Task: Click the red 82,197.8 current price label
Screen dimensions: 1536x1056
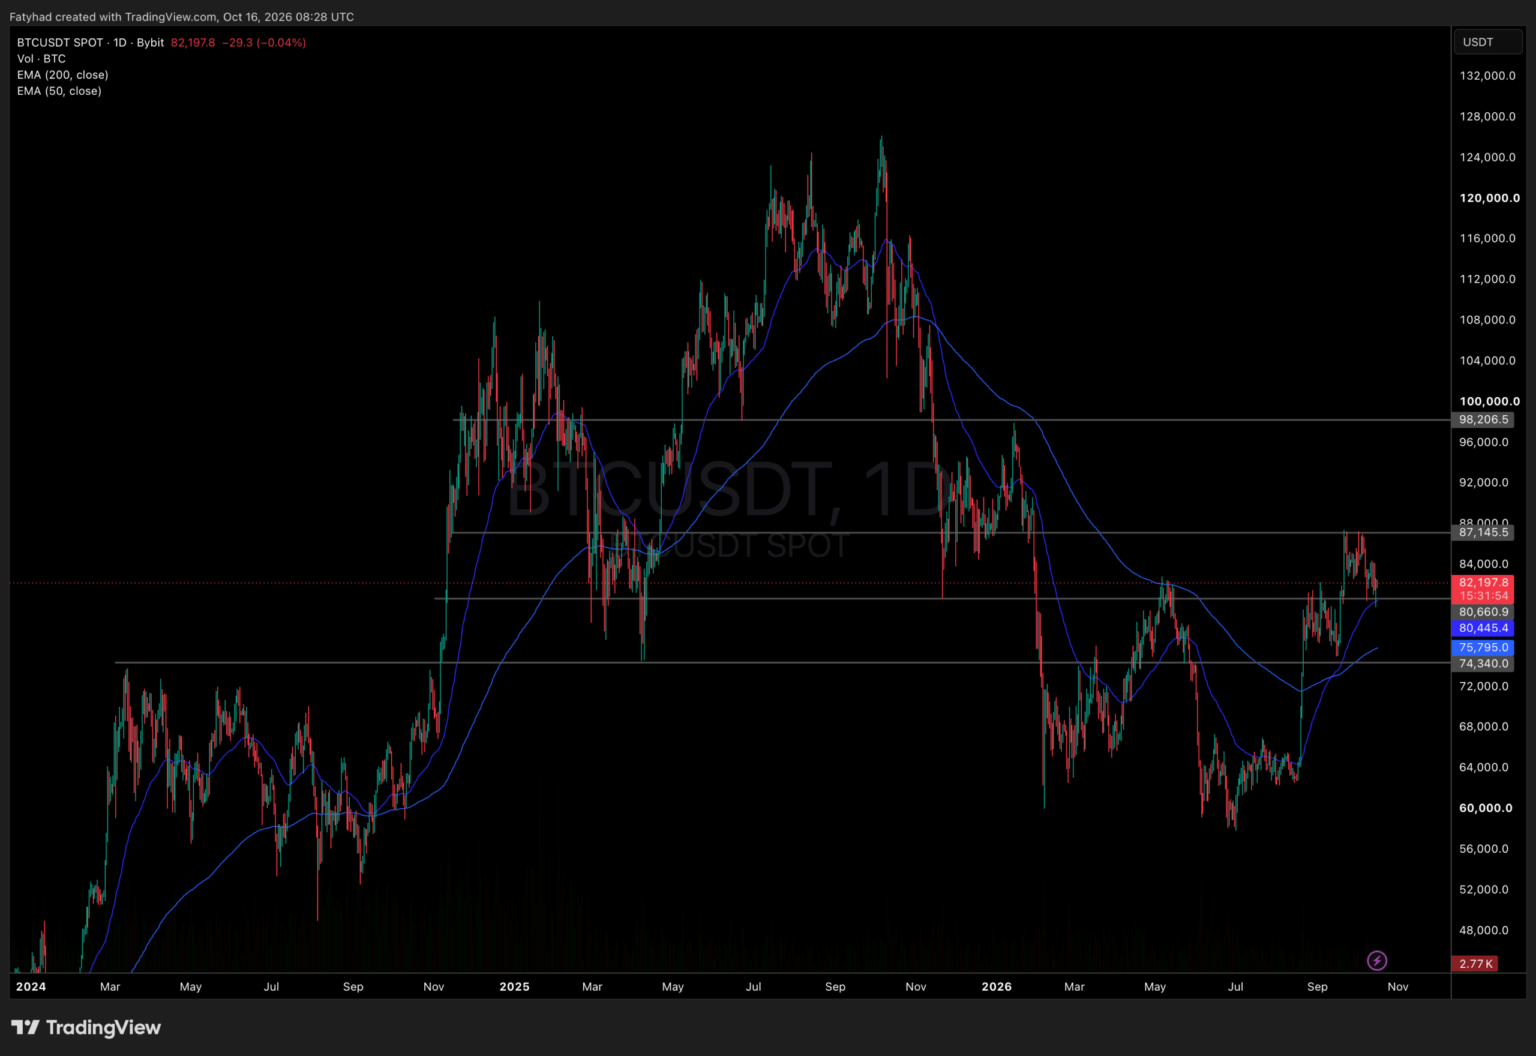Action: click(x=1483, y=582)
